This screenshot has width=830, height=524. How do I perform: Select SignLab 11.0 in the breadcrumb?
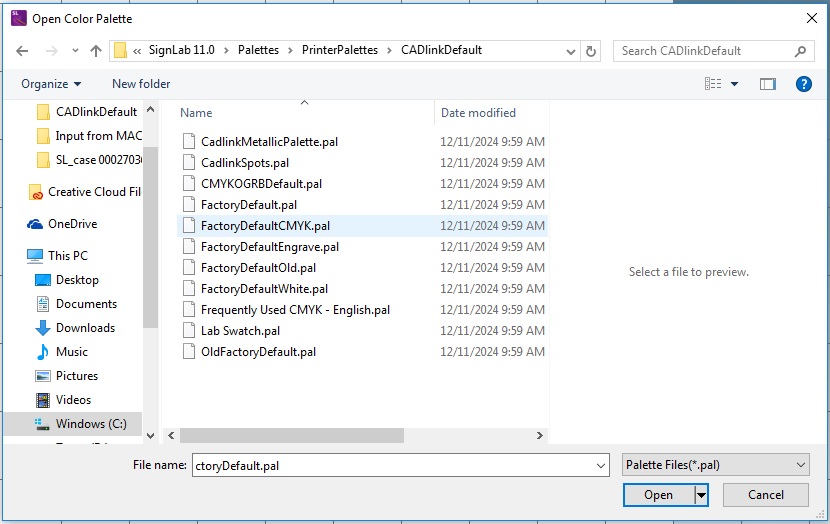click(182, 50)
